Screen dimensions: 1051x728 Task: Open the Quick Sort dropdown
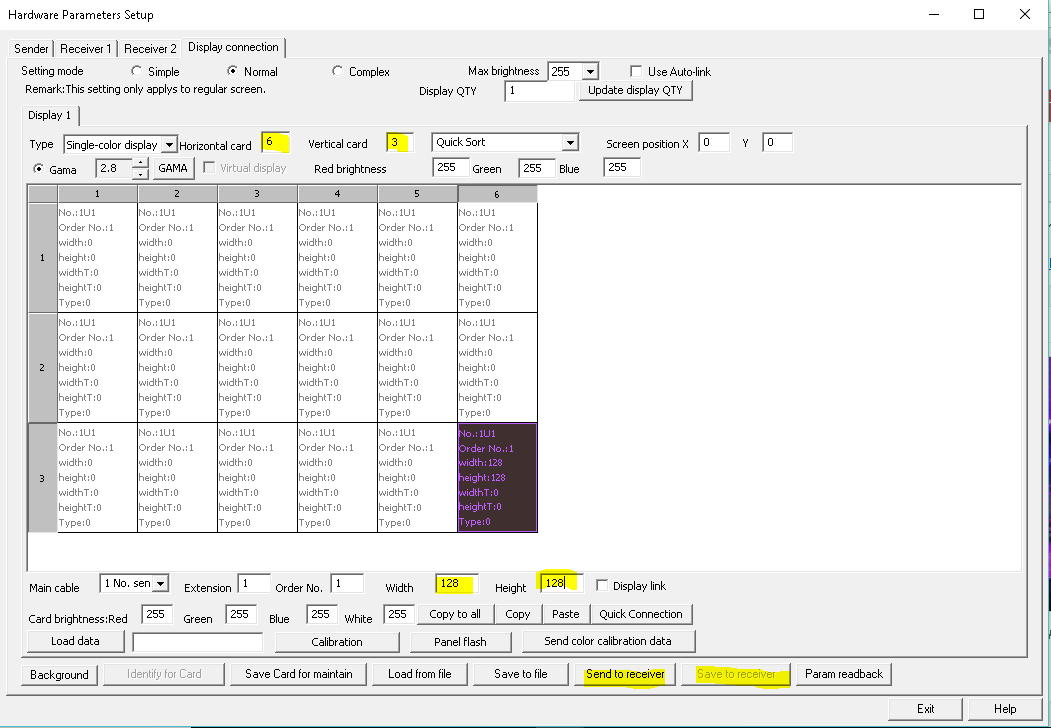point(569,143)
